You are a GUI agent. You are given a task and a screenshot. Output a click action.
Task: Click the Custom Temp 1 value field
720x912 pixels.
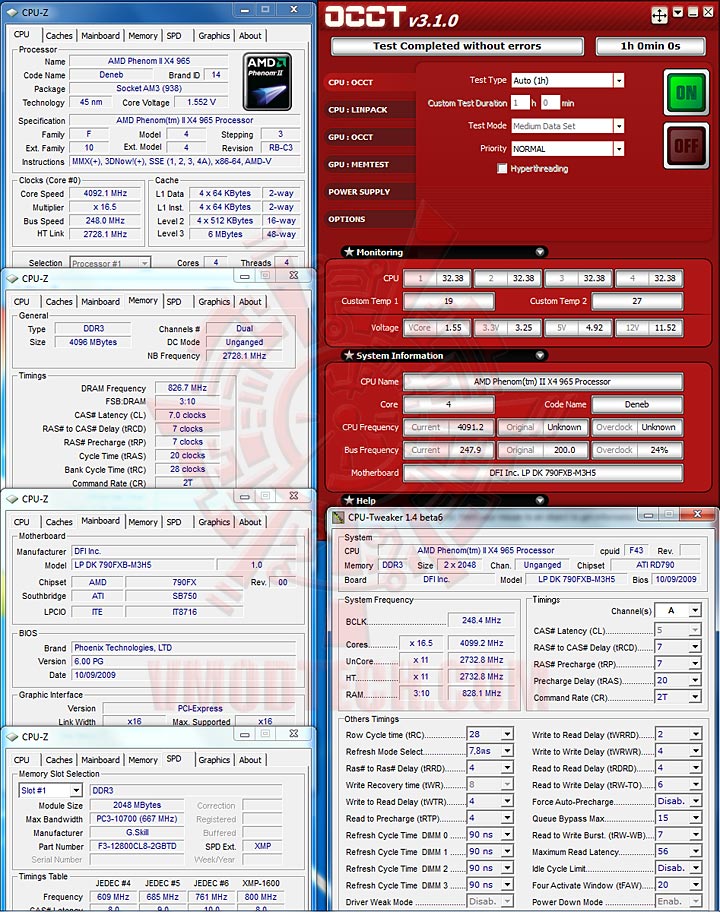point(448,301)
